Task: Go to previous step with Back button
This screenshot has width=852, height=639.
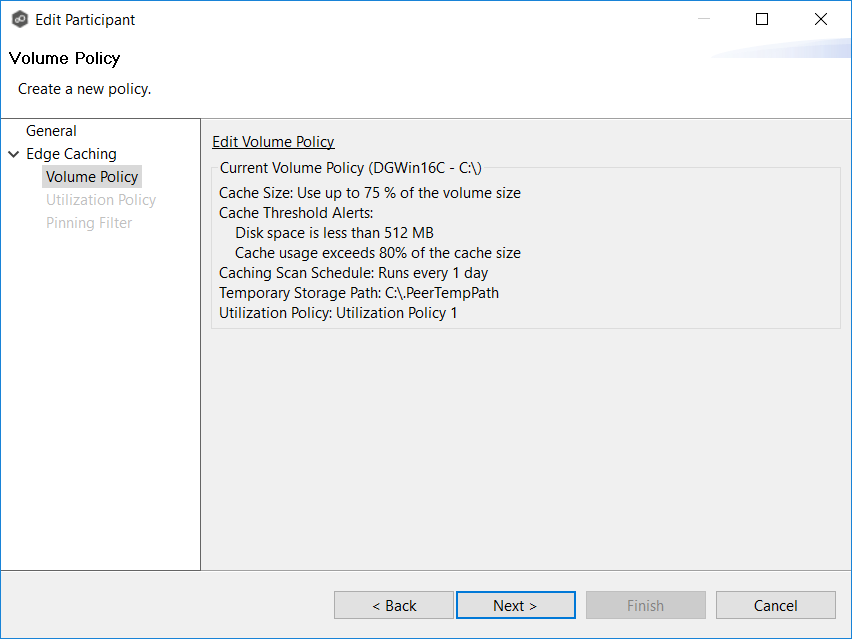Action: (x=394, y=605)
